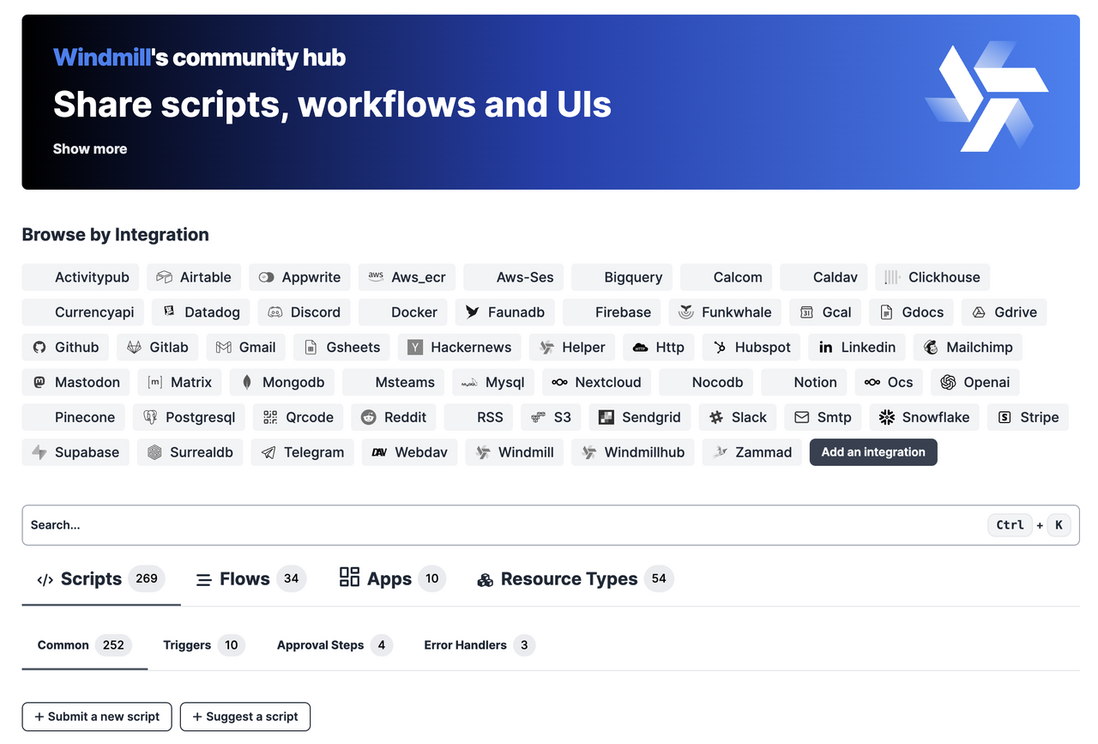This screenshot has height=744, width=1098.
Task: Select the Slack integration icon
Action: (x=716, y=418)
